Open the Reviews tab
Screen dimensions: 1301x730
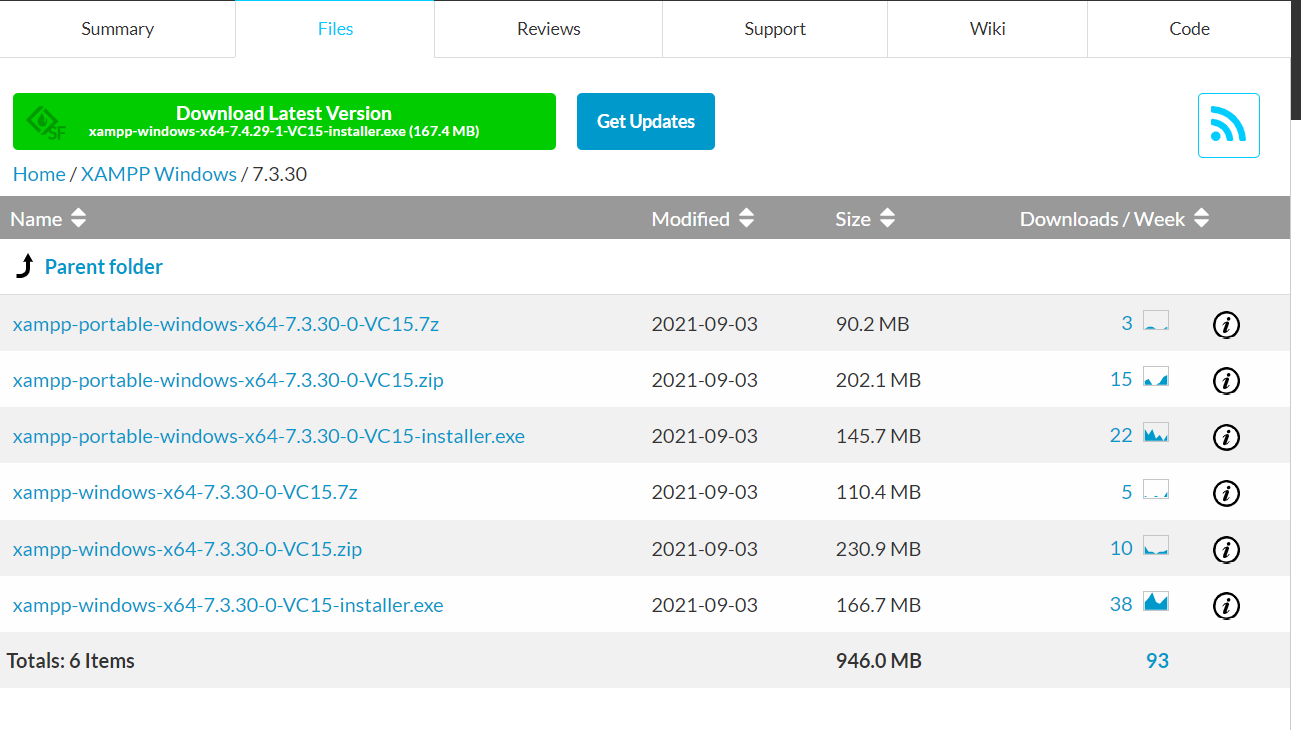[x=548, y=29]
